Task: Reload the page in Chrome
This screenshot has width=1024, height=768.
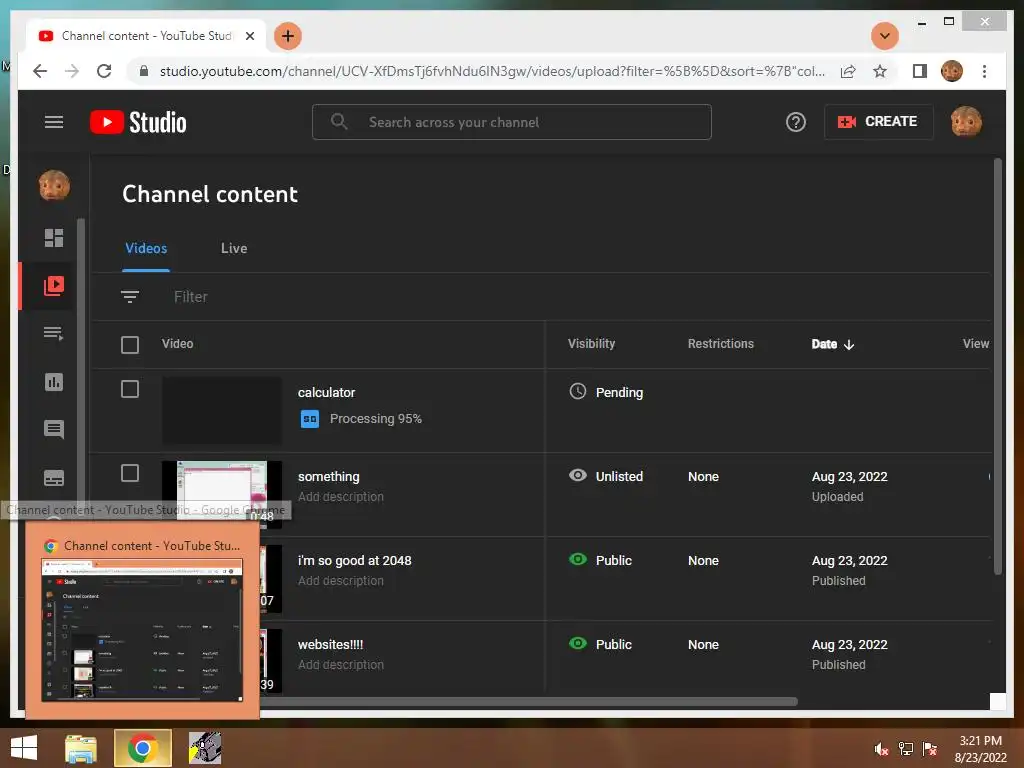Action: coord(104,71)
